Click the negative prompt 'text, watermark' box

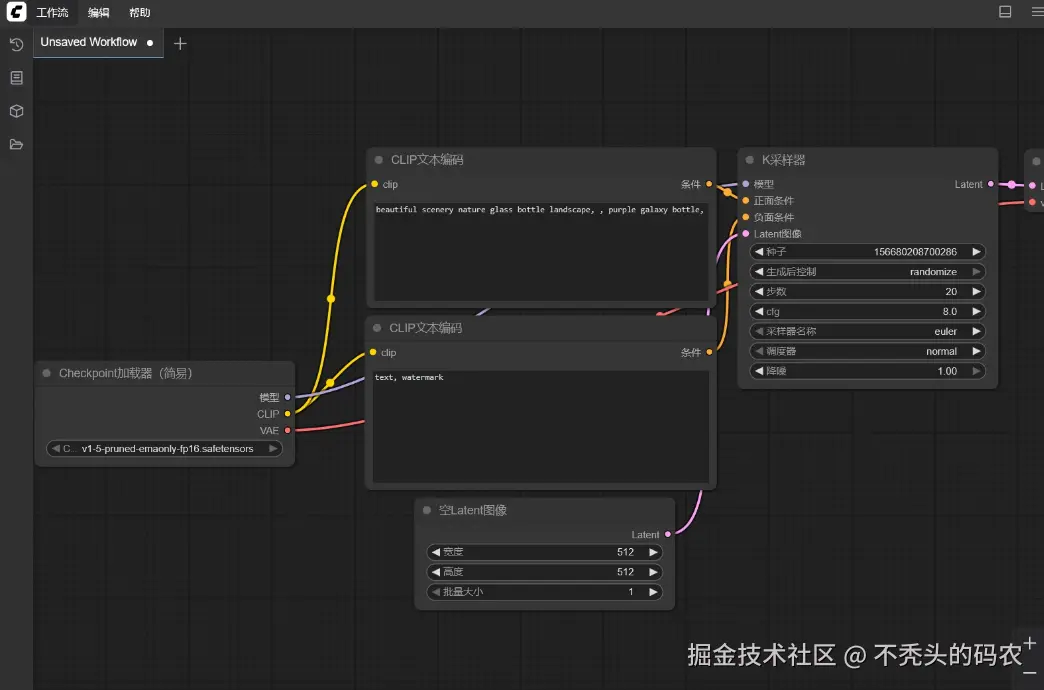[541, 426]
